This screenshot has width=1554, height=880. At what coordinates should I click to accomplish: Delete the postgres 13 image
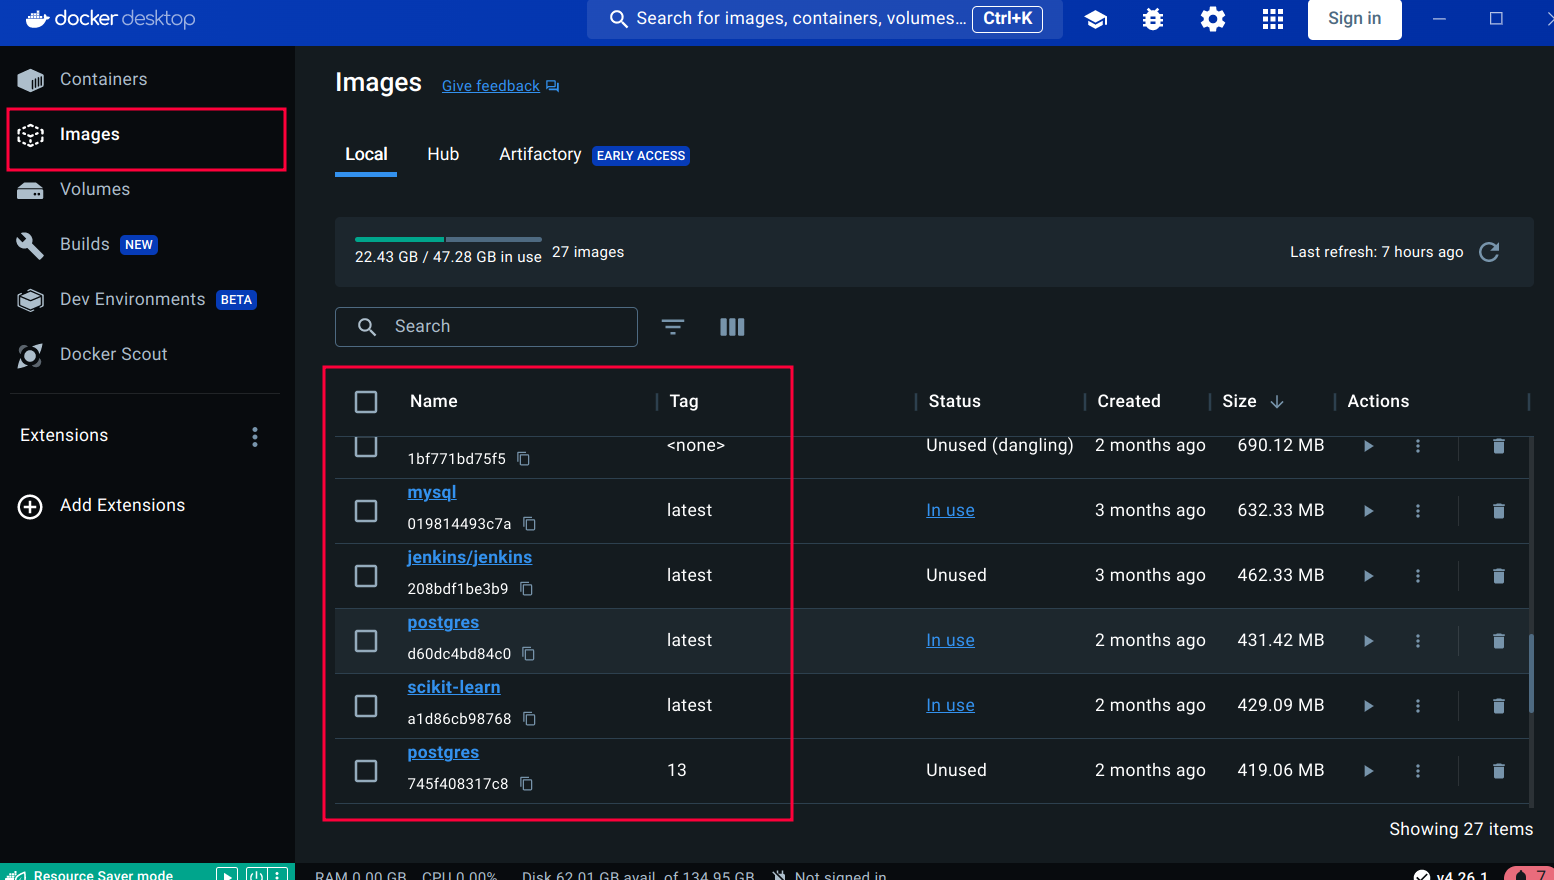1498,771
